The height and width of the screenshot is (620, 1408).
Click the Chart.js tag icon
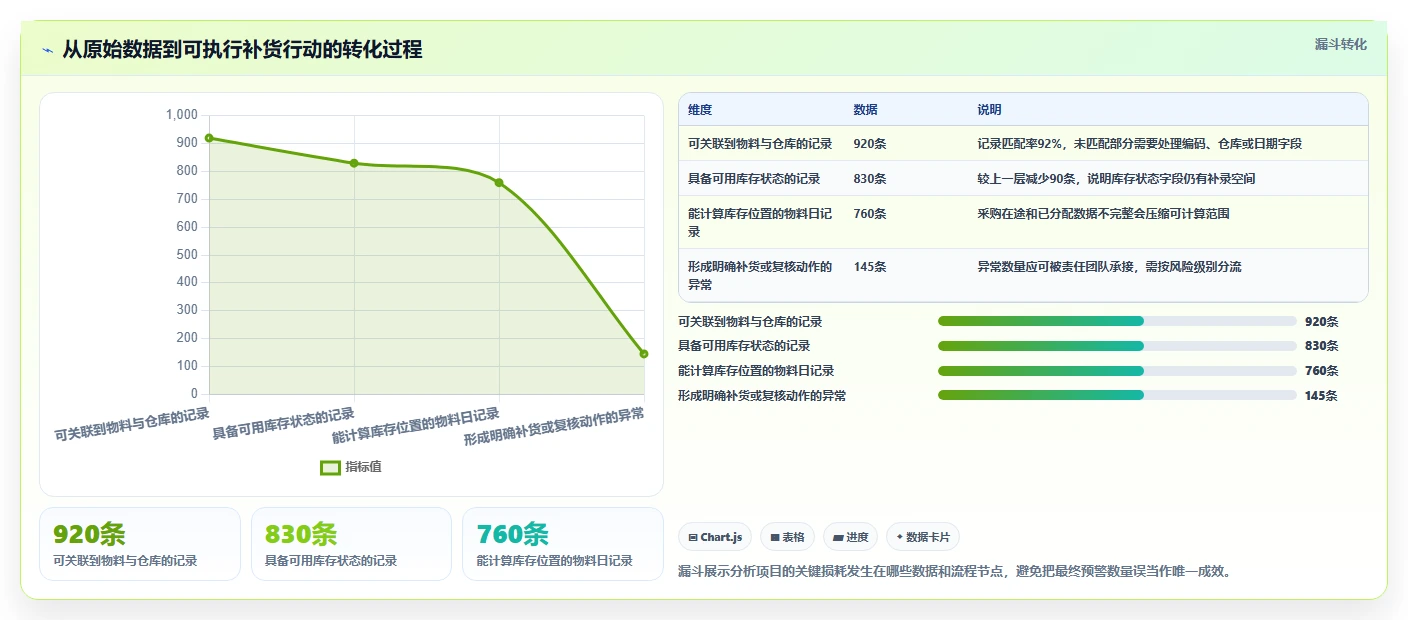click(692, 537)
